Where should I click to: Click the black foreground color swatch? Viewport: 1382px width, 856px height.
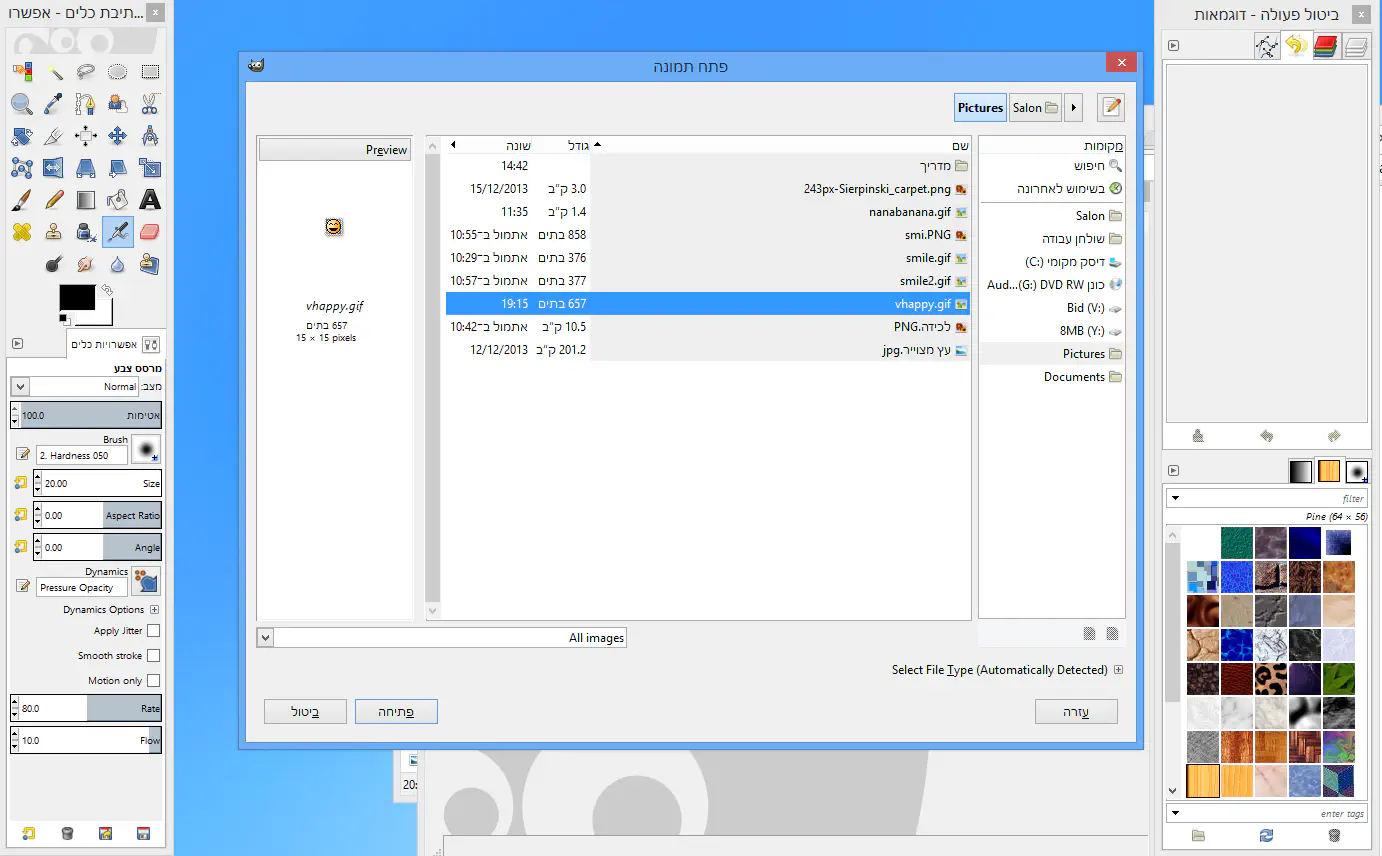point(77,297)
